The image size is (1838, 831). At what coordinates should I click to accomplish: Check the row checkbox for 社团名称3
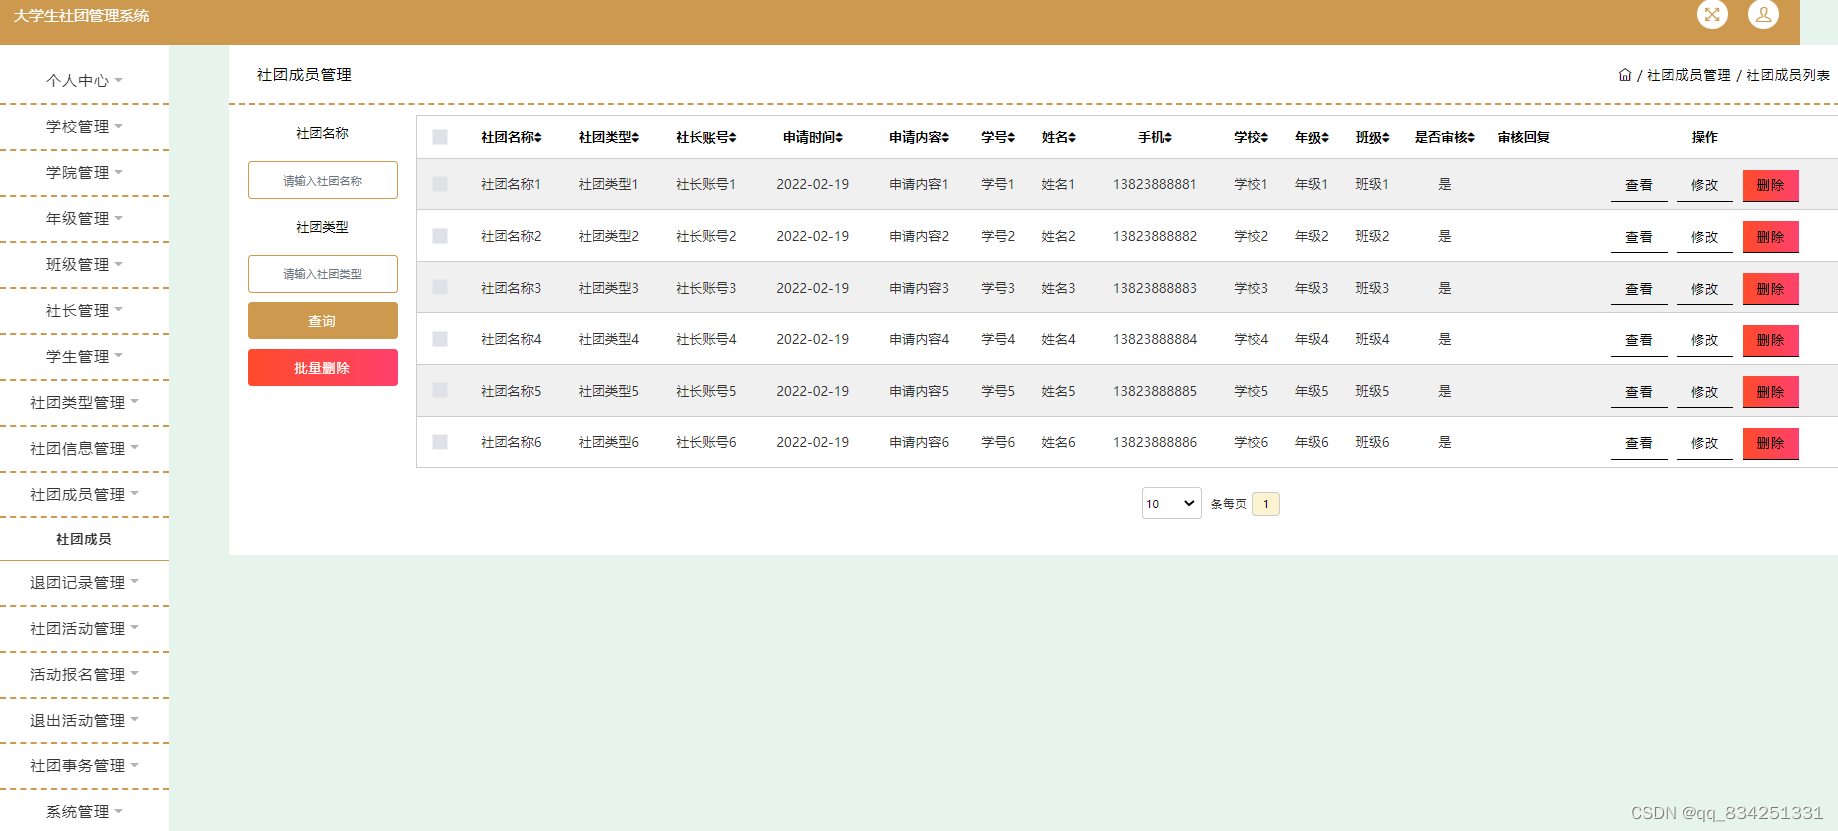tap(440, 287)
